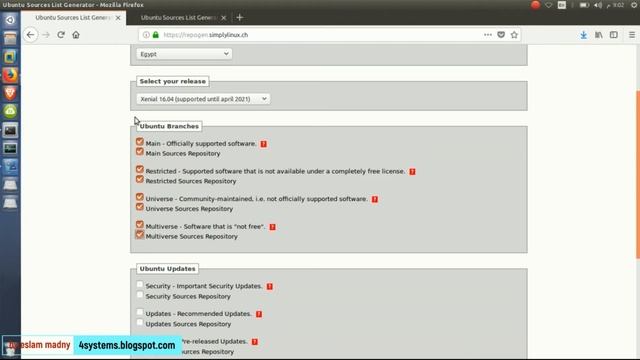Click the "Select your release" heading
This screenshot has width=640, height=360.
(173, 81)
